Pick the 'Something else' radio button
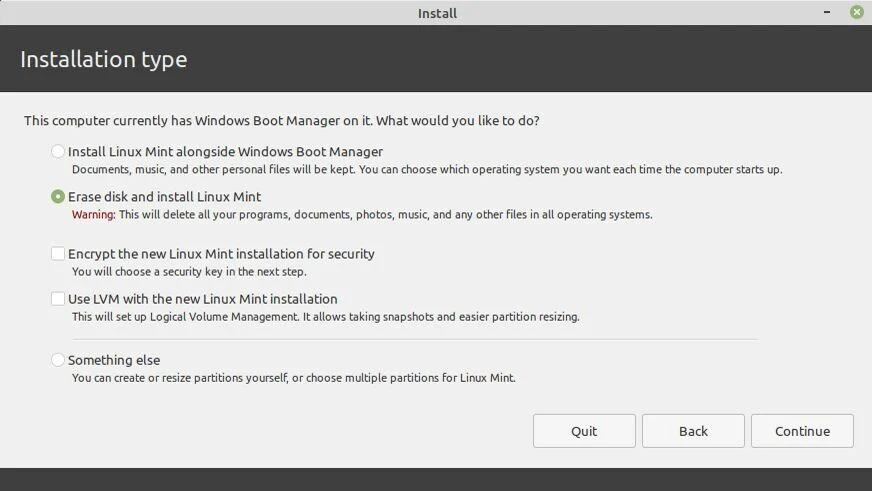872x491 pixels. tap(58, 360)
